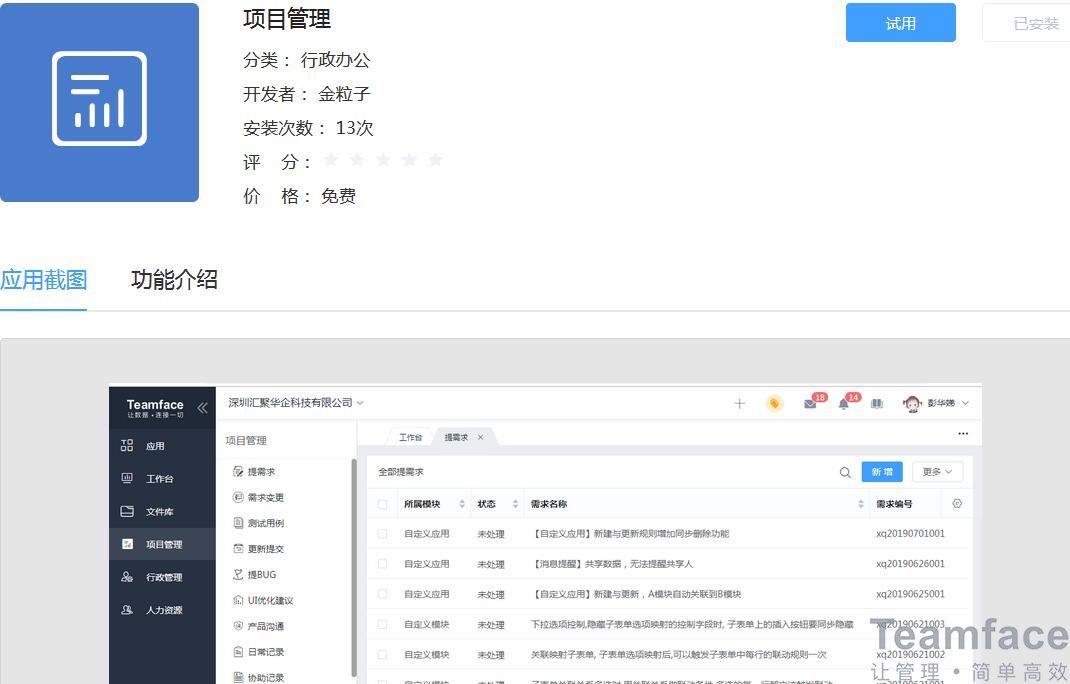Open column settings gear in the table header
Image resolution: width=1070 pixels, height=684 pixels.
click(x=955, y=503)
